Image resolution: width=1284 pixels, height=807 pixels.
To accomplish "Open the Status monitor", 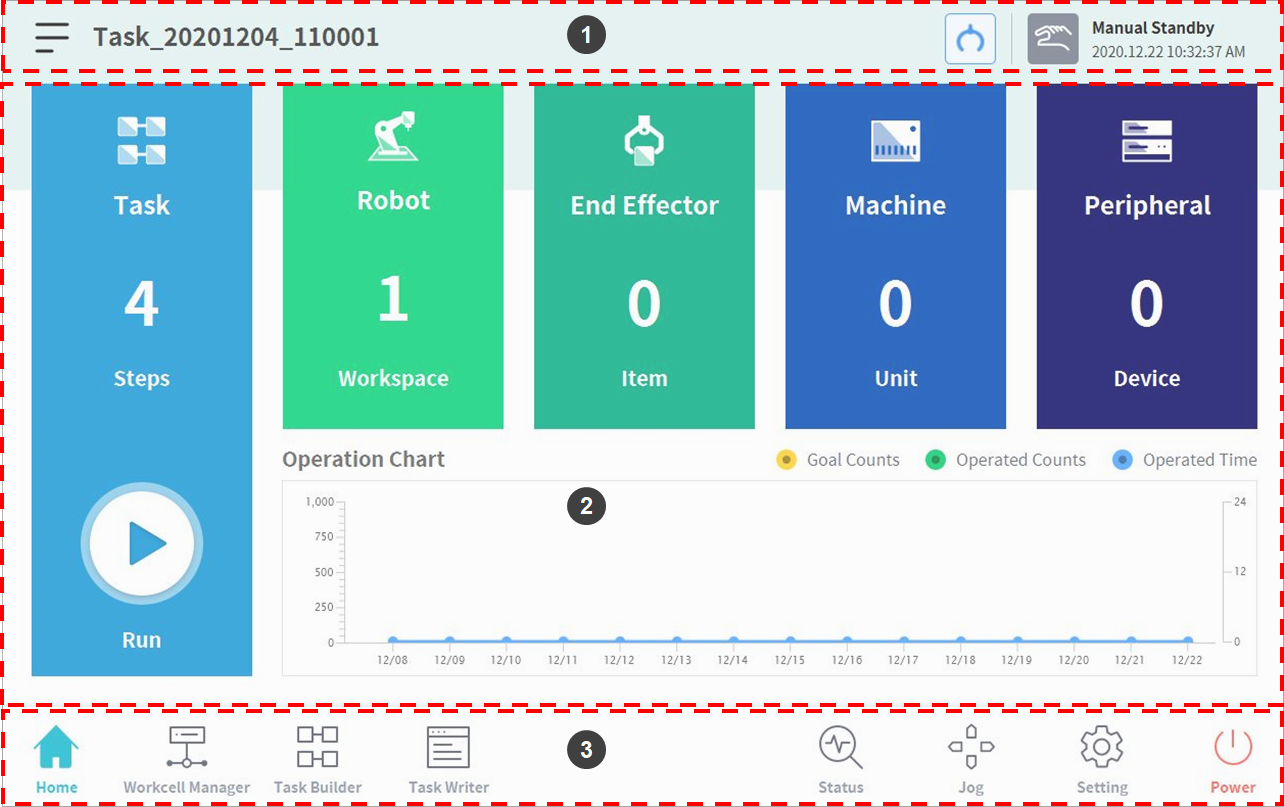I will point(840,759).
